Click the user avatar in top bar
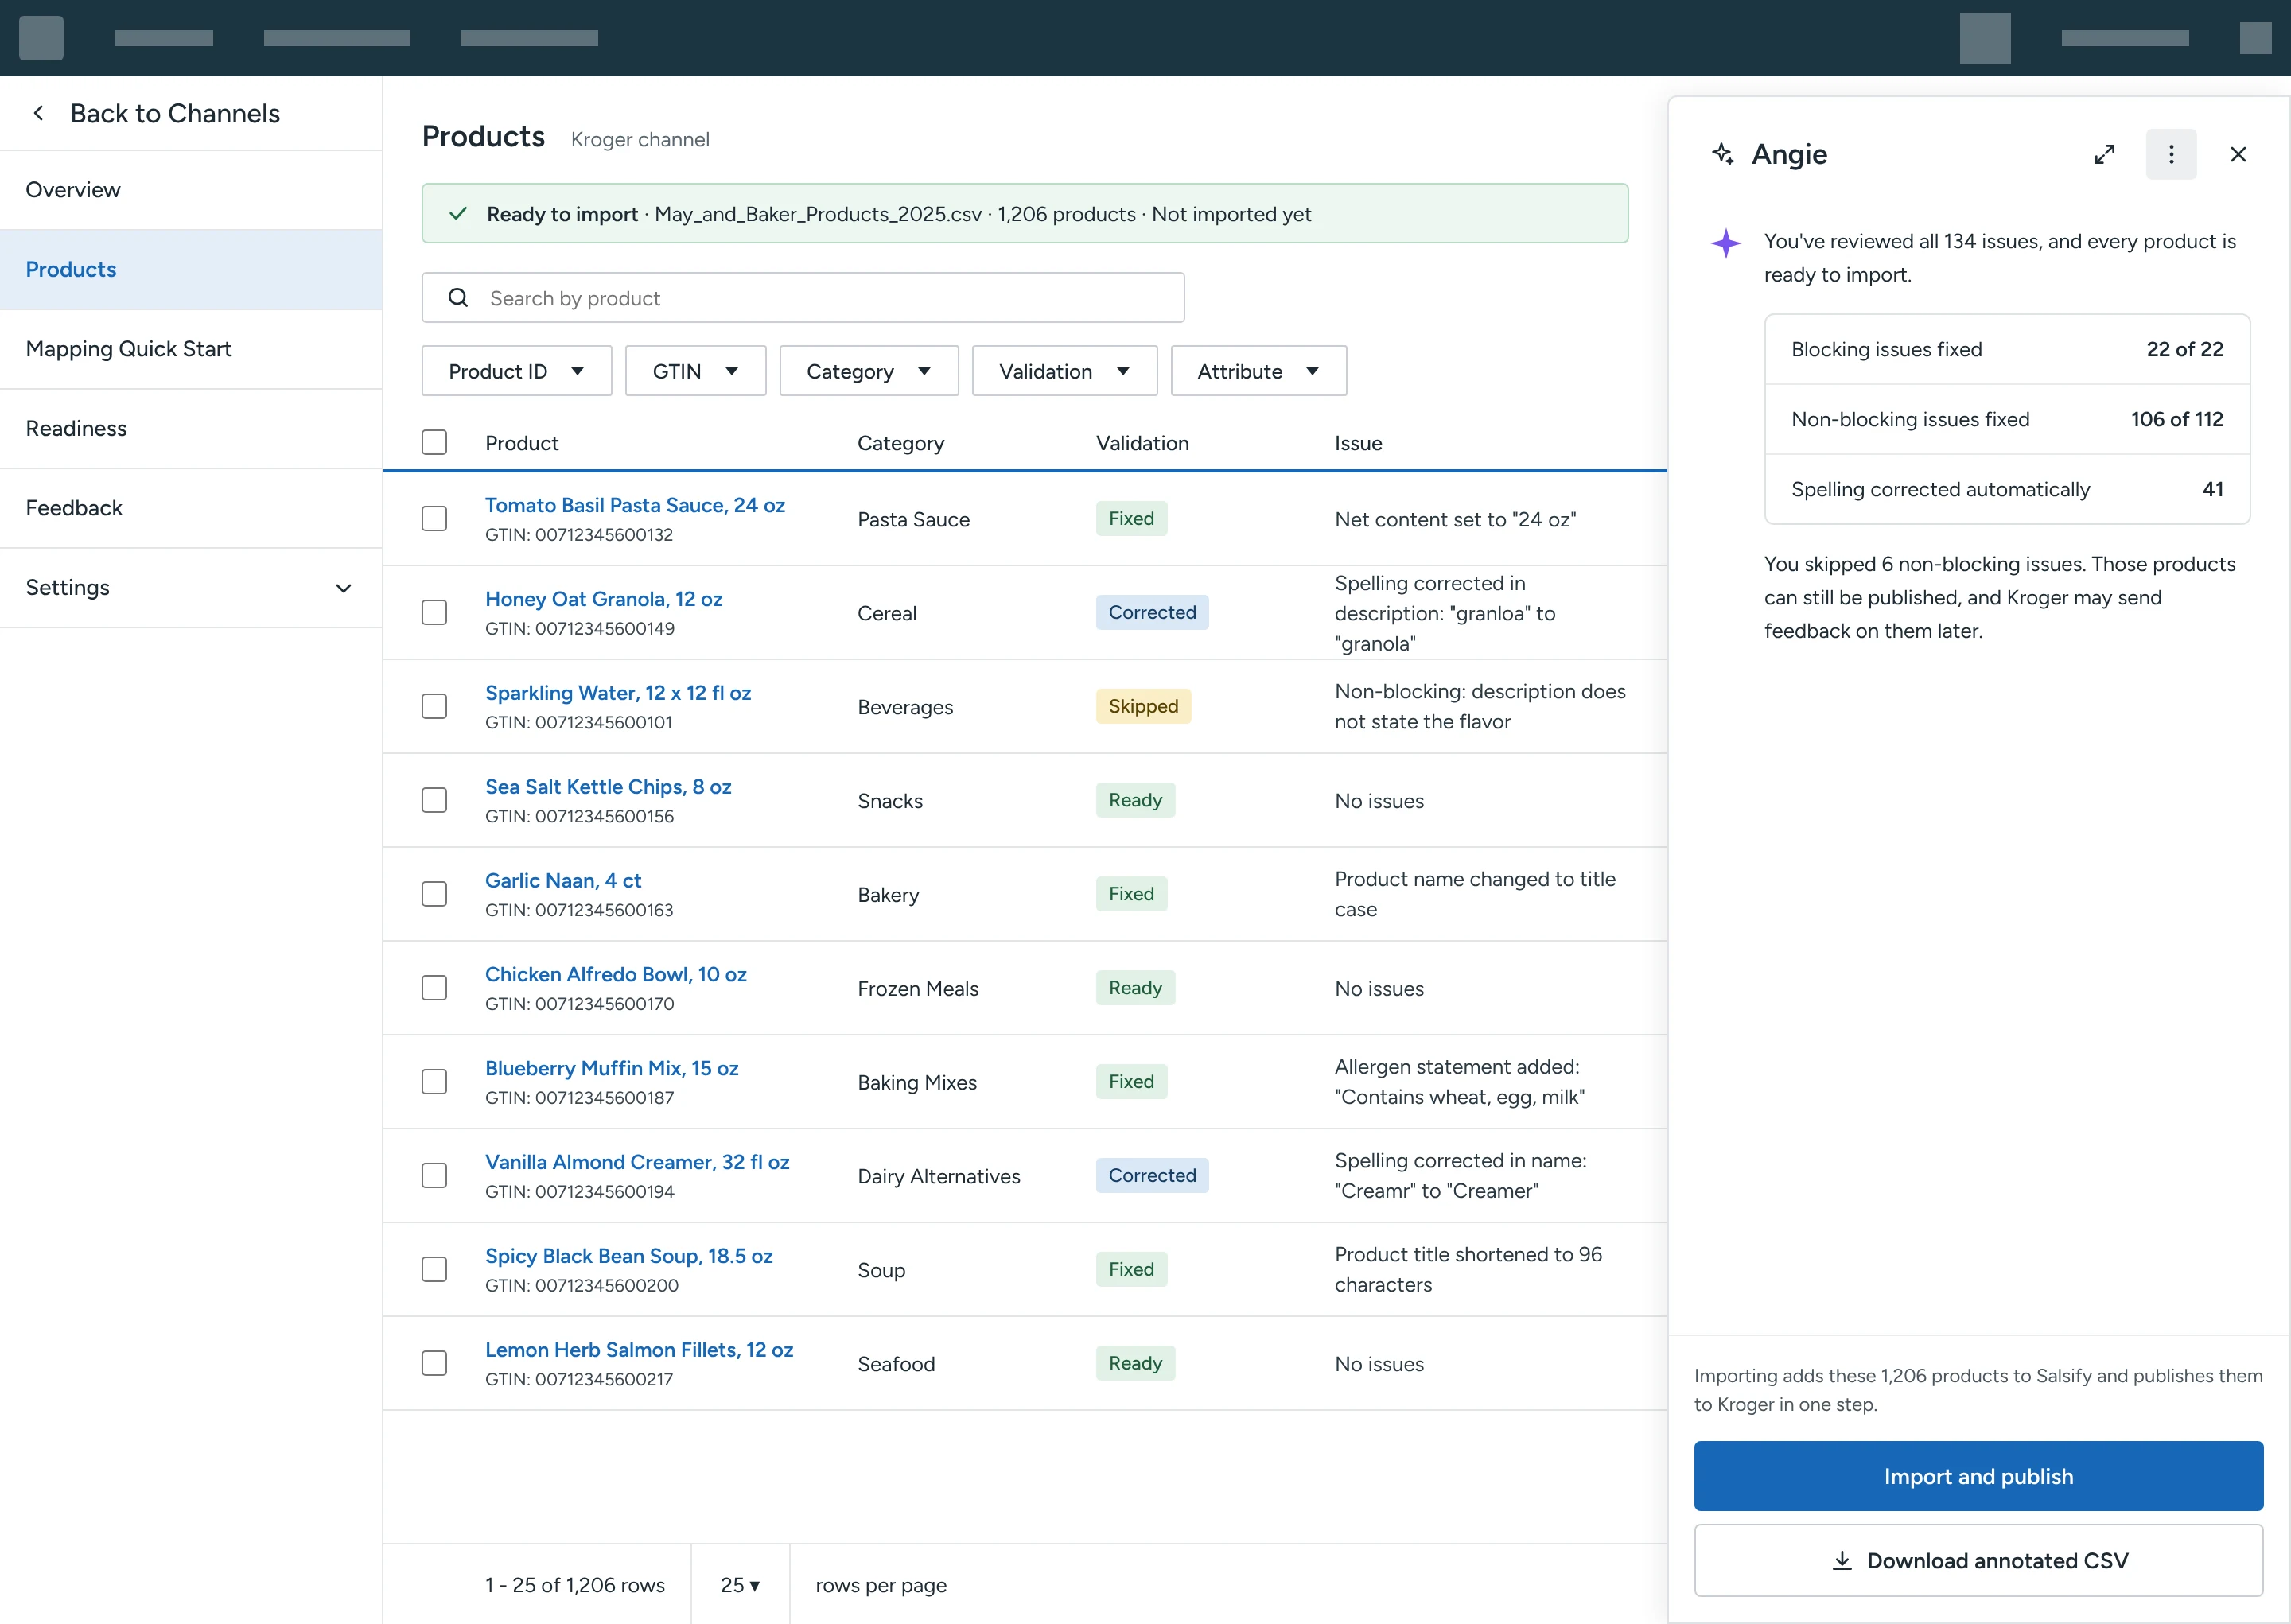The image size is (2291, 1624). [x=1985, y=38]
